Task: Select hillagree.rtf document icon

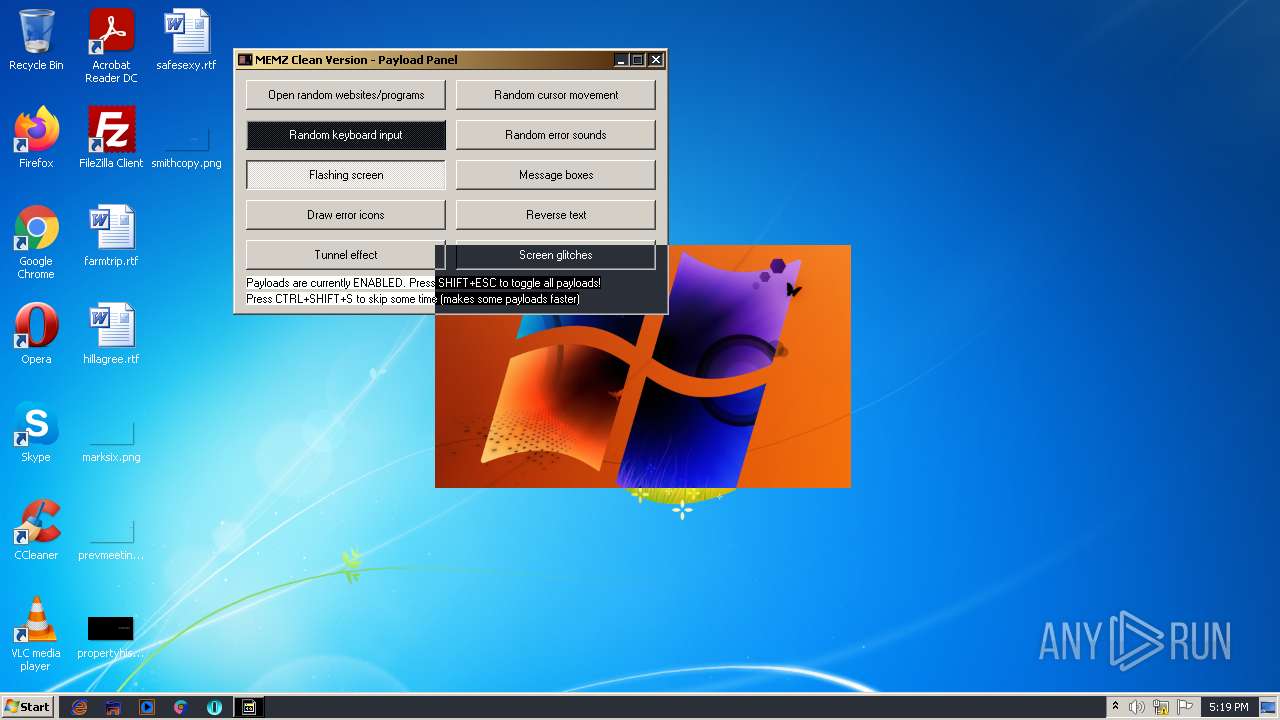Action: [111, 334]
